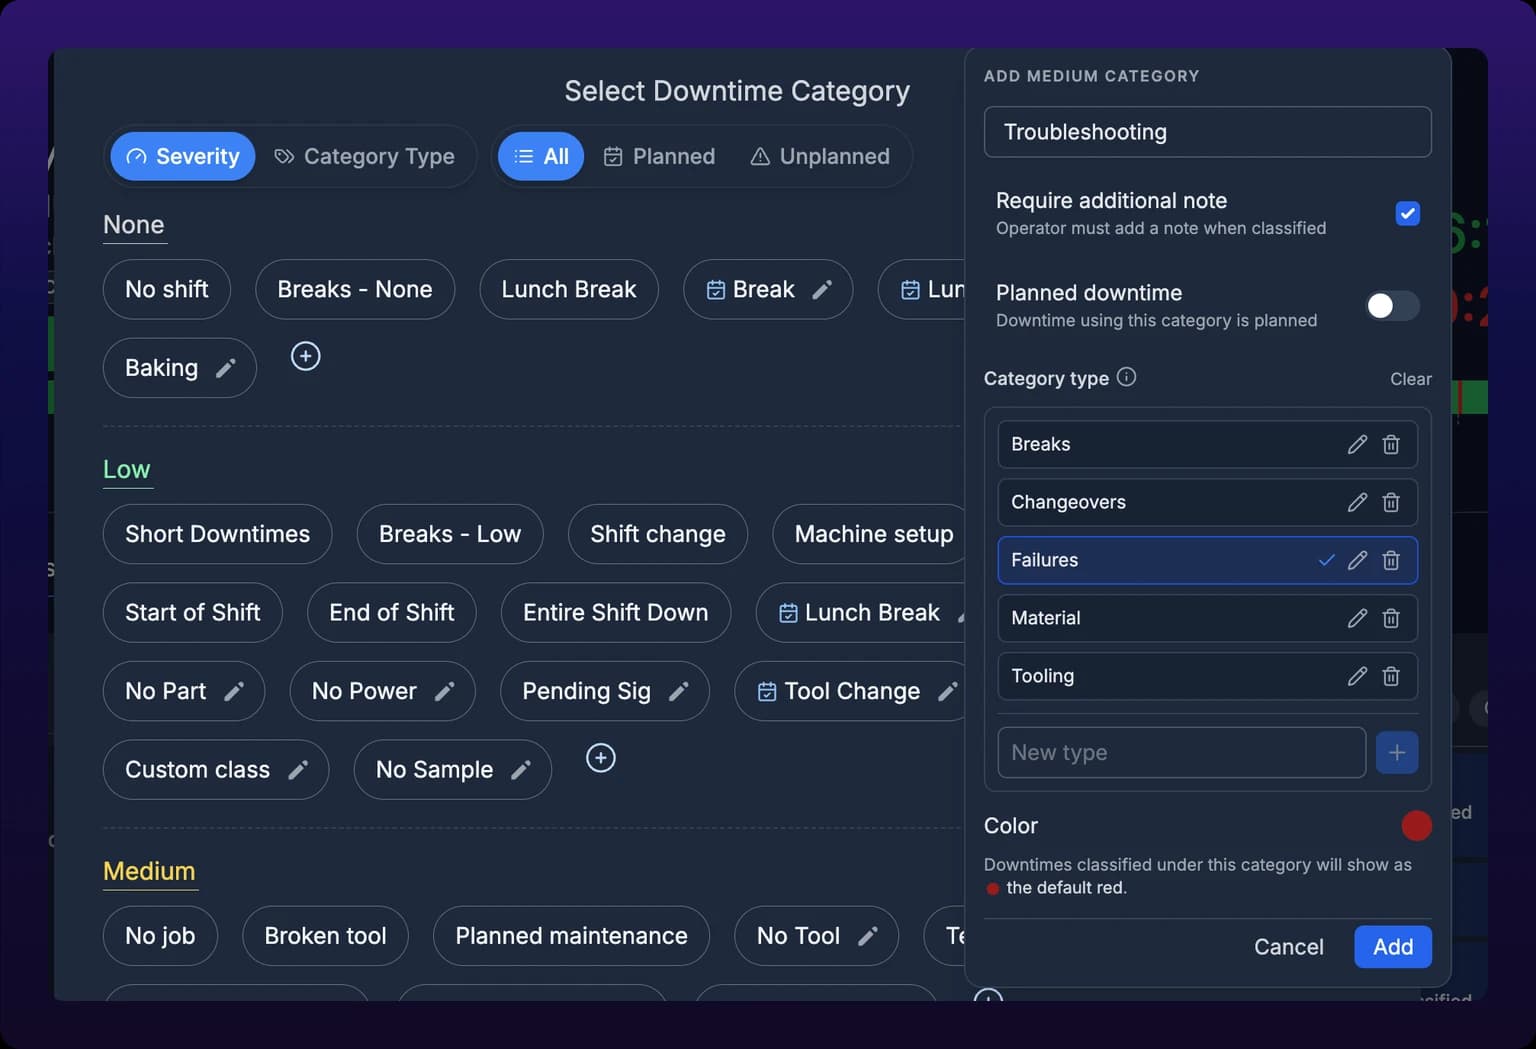Click the Add button
Image resolution: width=1536 pixels, height=1049 pixels.
1393,947
